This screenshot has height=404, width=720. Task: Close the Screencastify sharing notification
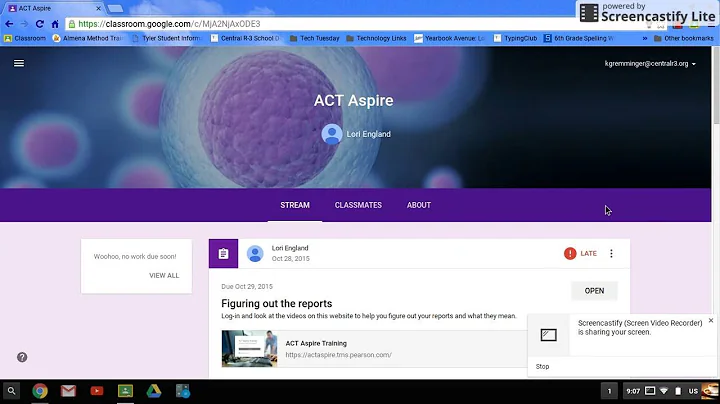711,320
